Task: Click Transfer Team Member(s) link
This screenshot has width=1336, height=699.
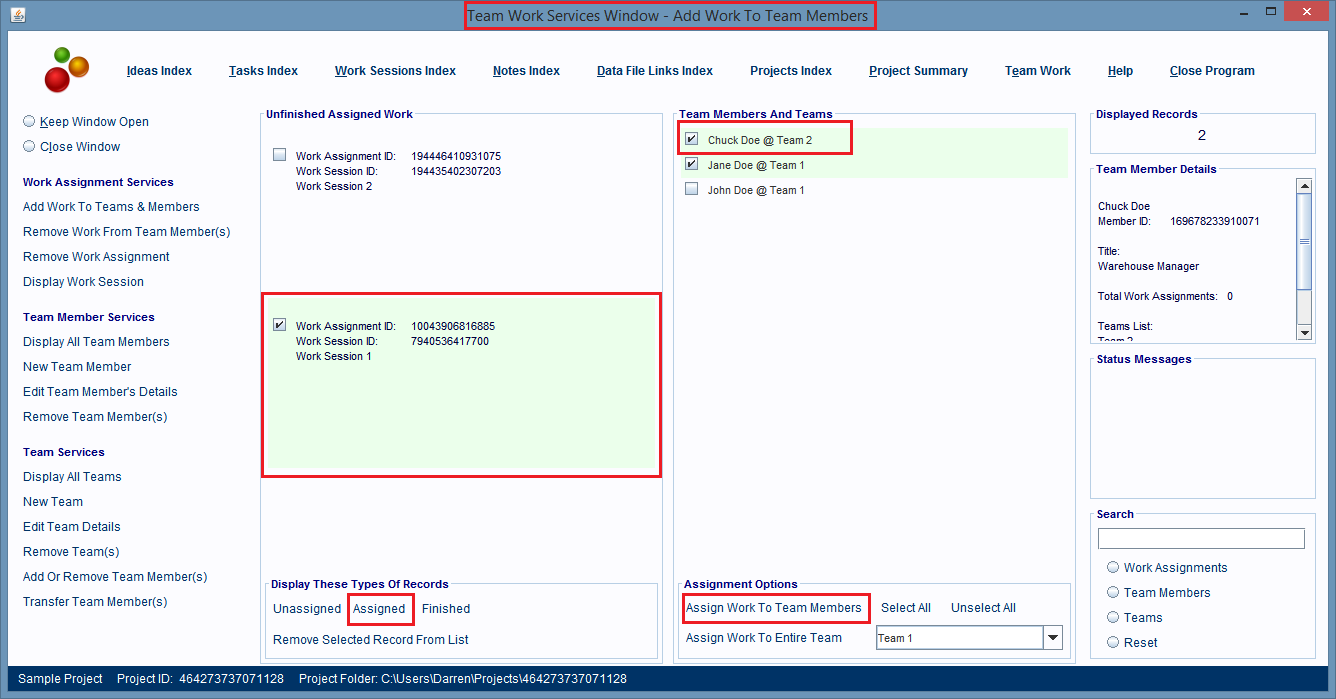Action: pyautogui.click(x=95, y=602)
